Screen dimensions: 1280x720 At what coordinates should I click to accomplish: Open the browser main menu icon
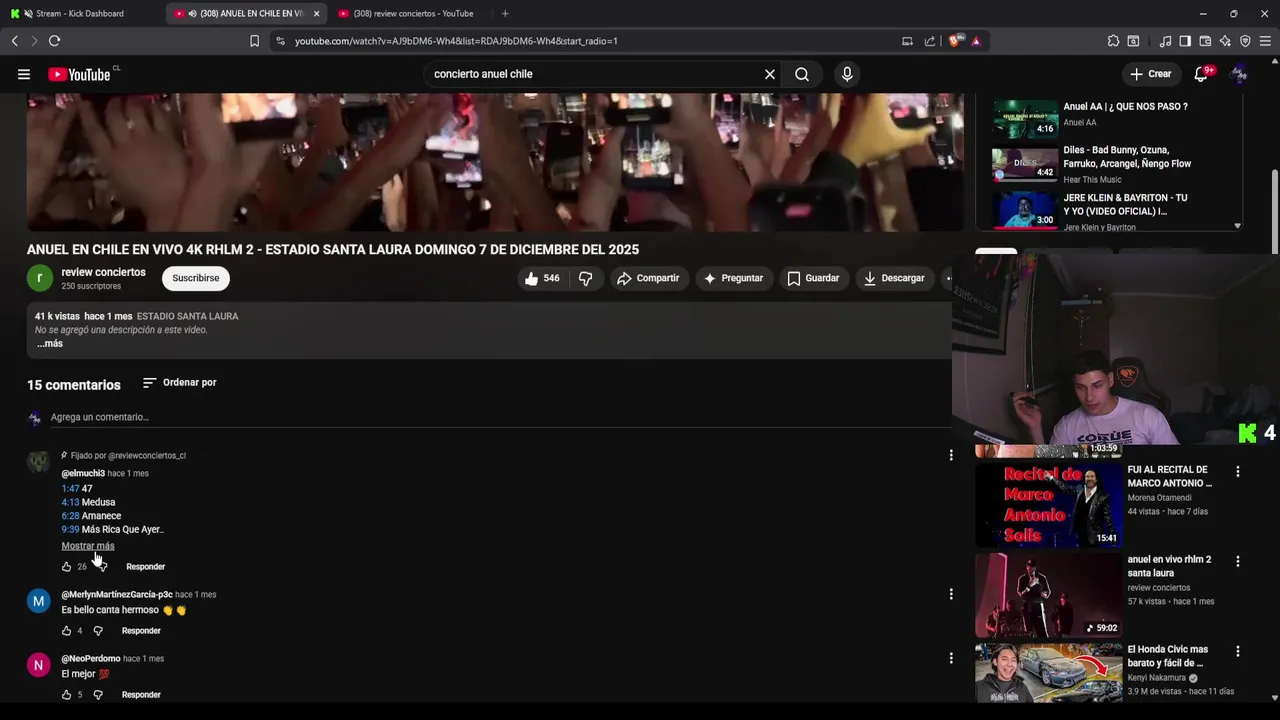[x=1265, y=41]
